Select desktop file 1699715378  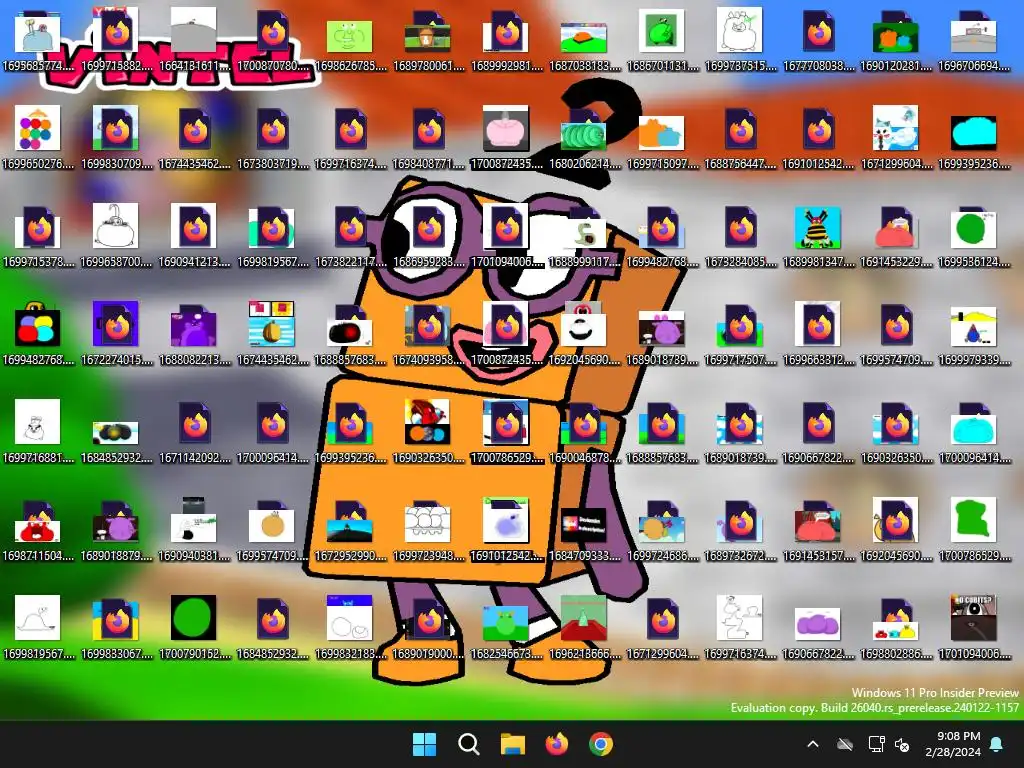coord(38,236)
